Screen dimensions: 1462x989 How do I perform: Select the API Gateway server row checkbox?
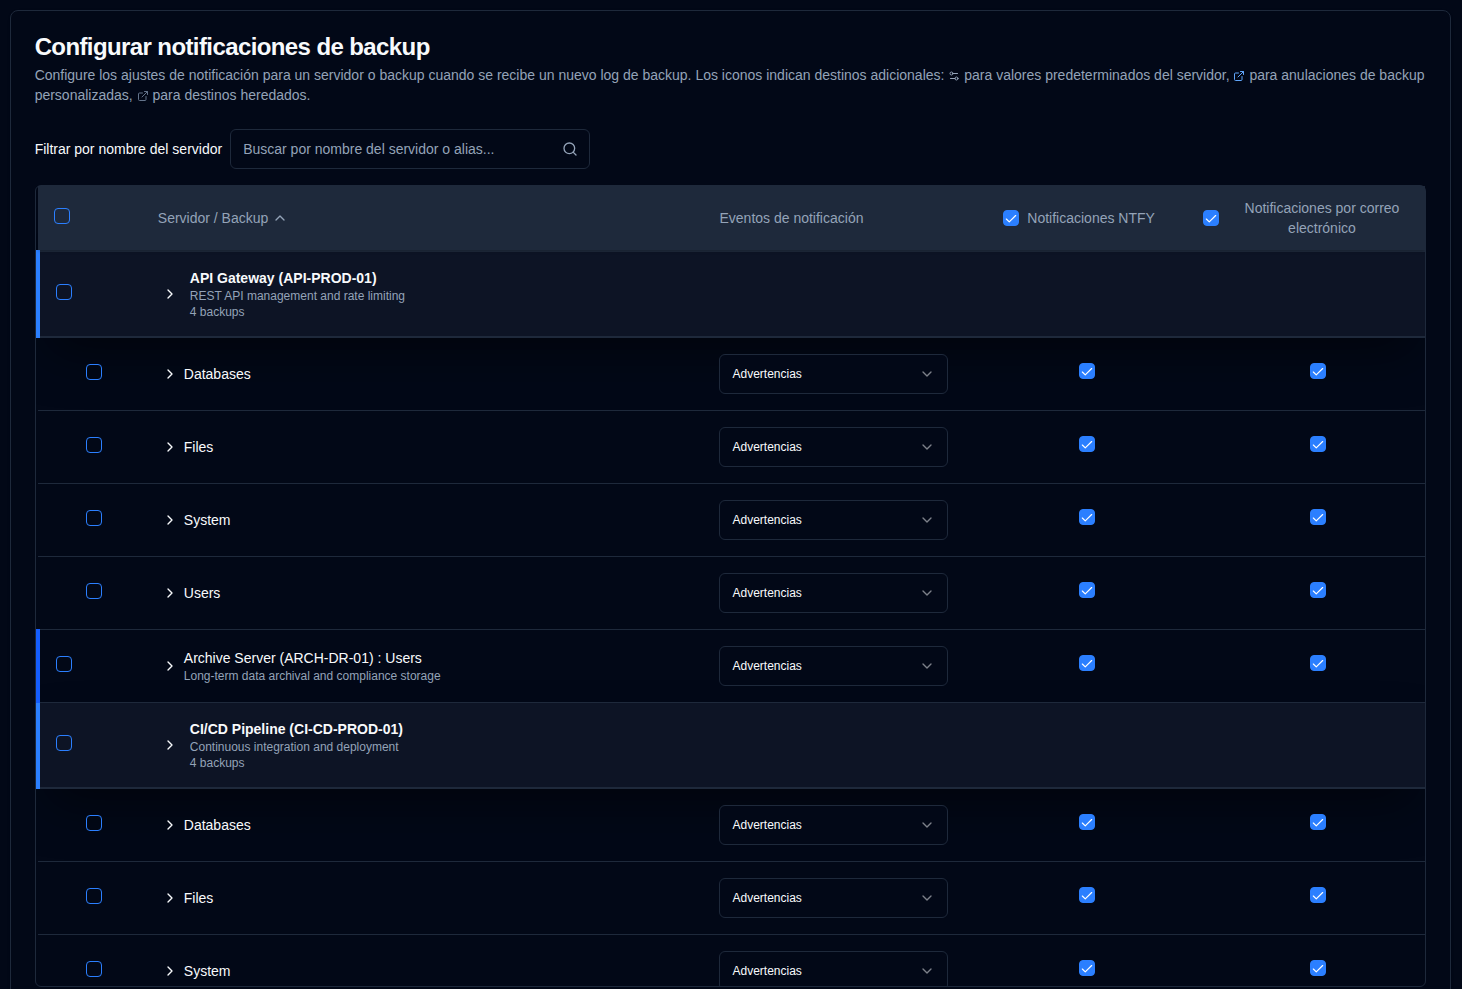coord(64,292)
